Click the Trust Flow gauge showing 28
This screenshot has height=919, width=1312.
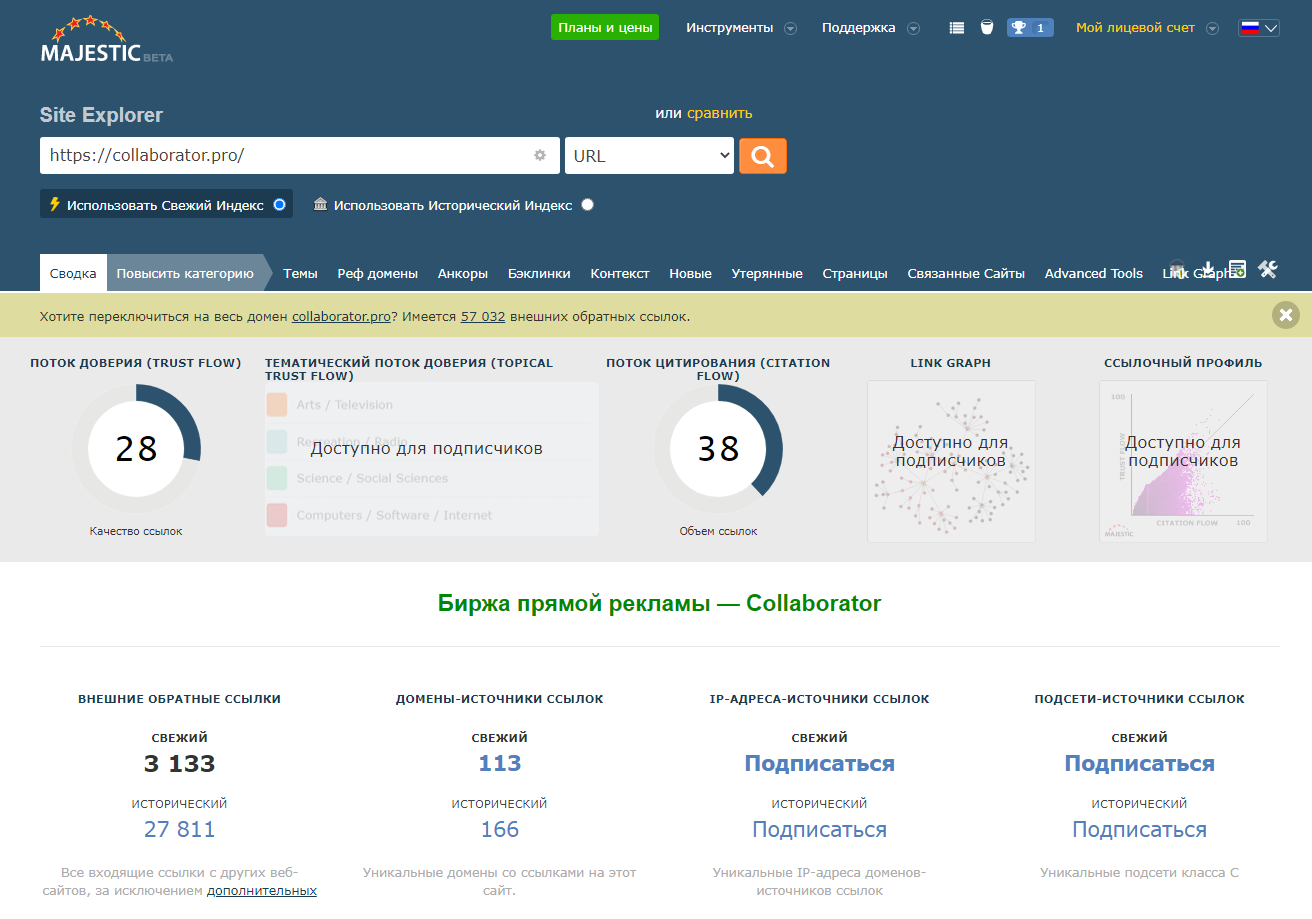tap(136, 448)
